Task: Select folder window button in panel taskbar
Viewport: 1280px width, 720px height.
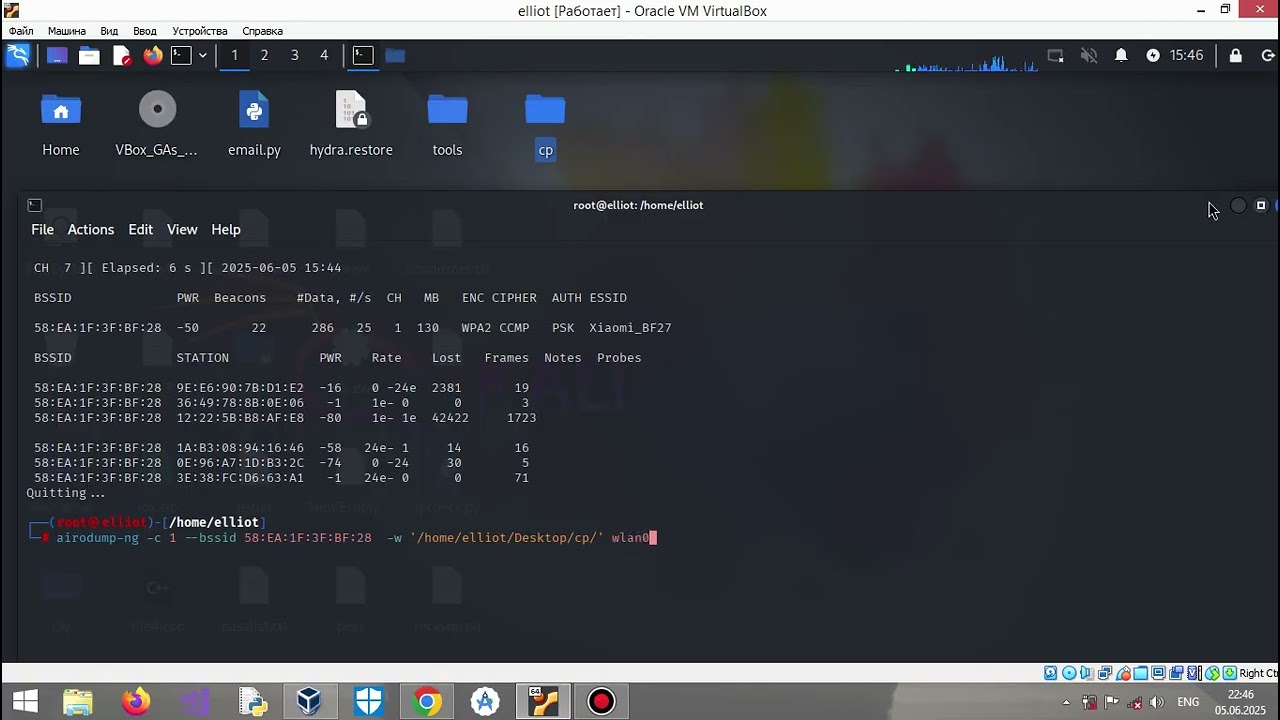Action: click(395, 55)
